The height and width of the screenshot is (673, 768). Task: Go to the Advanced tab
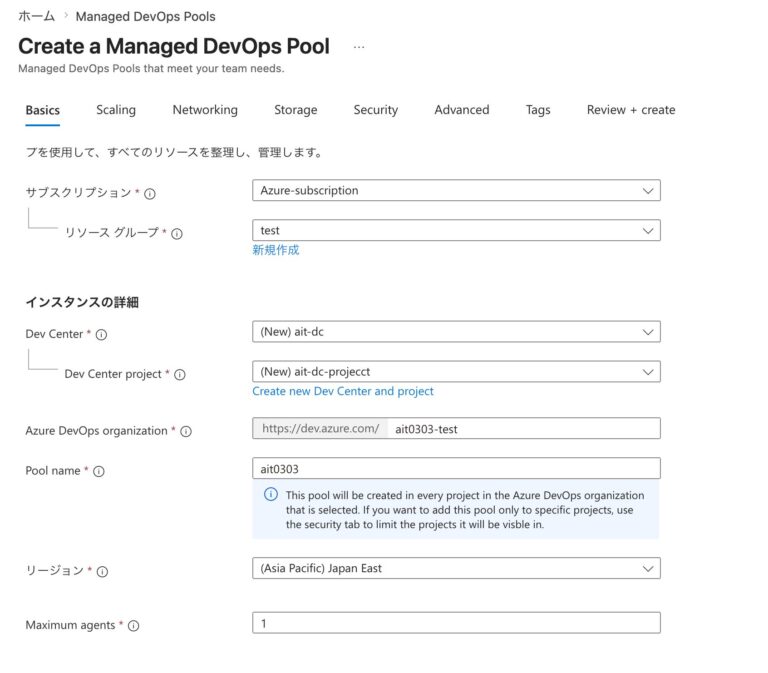pyautogui.click(x=462, y=110)
